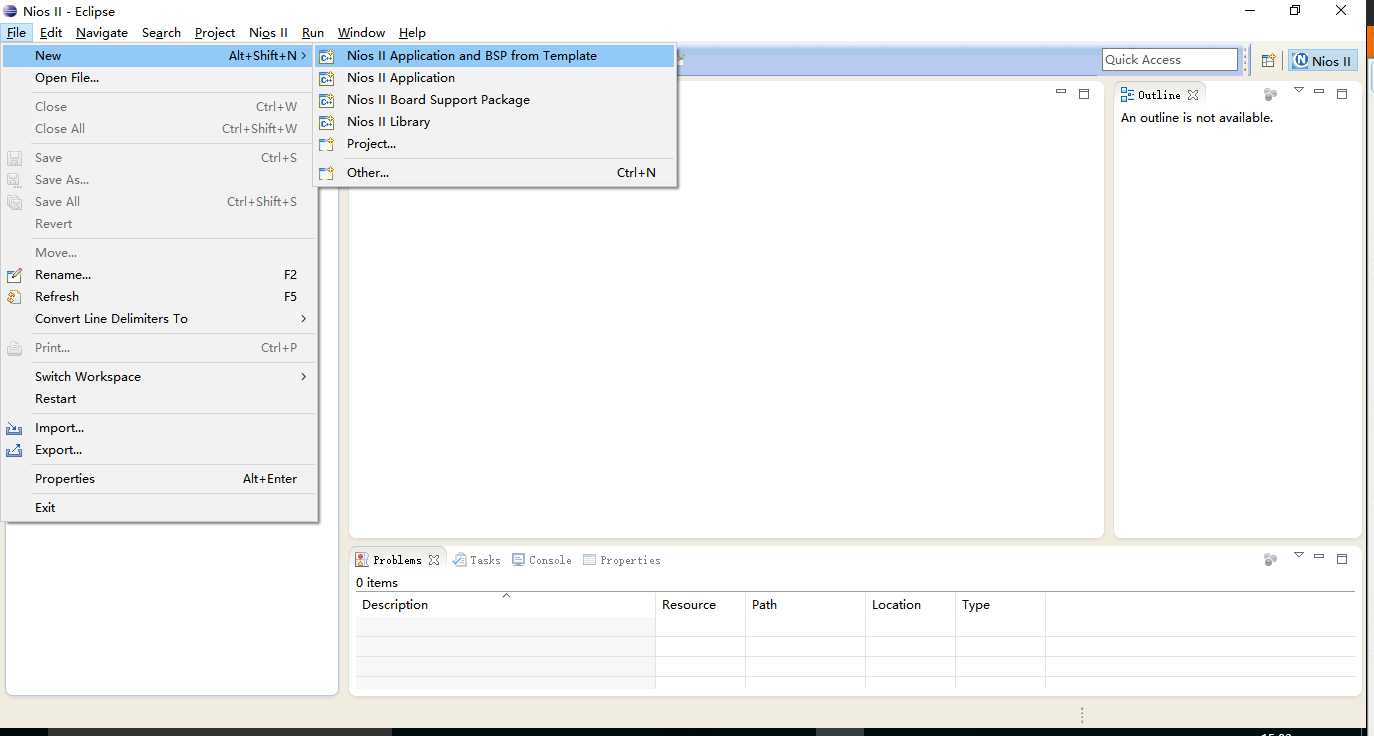The image size is (1374, 736).
Task: Open the Help menu
Action: [412, 33]
